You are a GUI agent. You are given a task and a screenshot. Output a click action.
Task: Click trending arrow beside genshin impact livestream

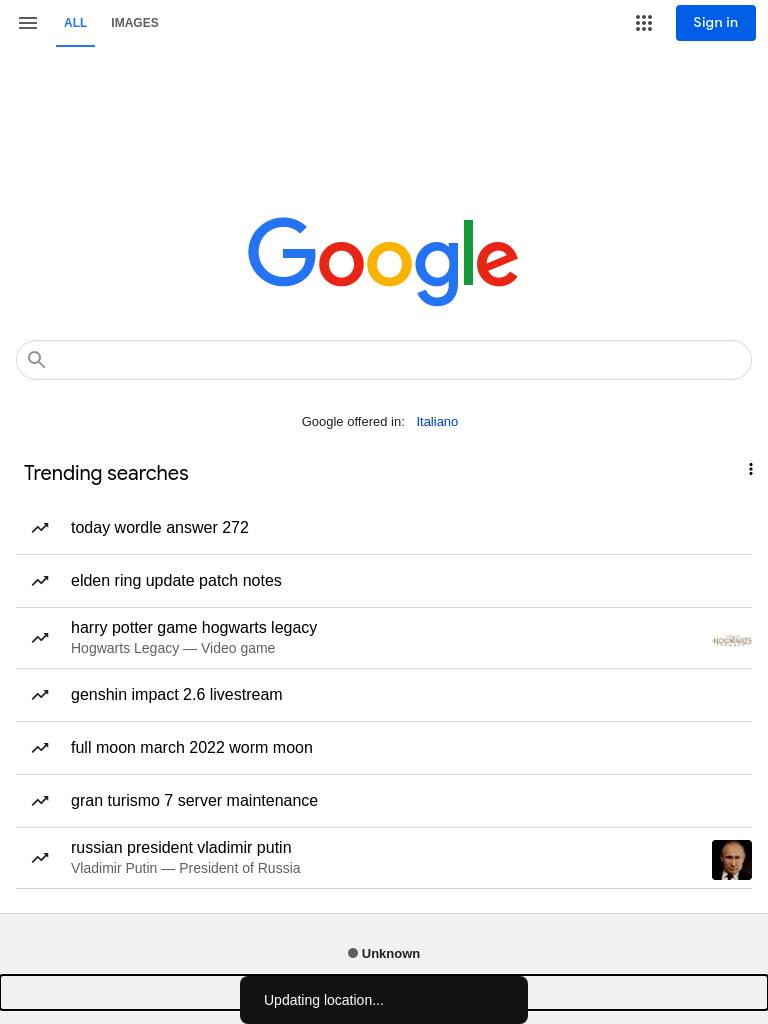[40, 695]
